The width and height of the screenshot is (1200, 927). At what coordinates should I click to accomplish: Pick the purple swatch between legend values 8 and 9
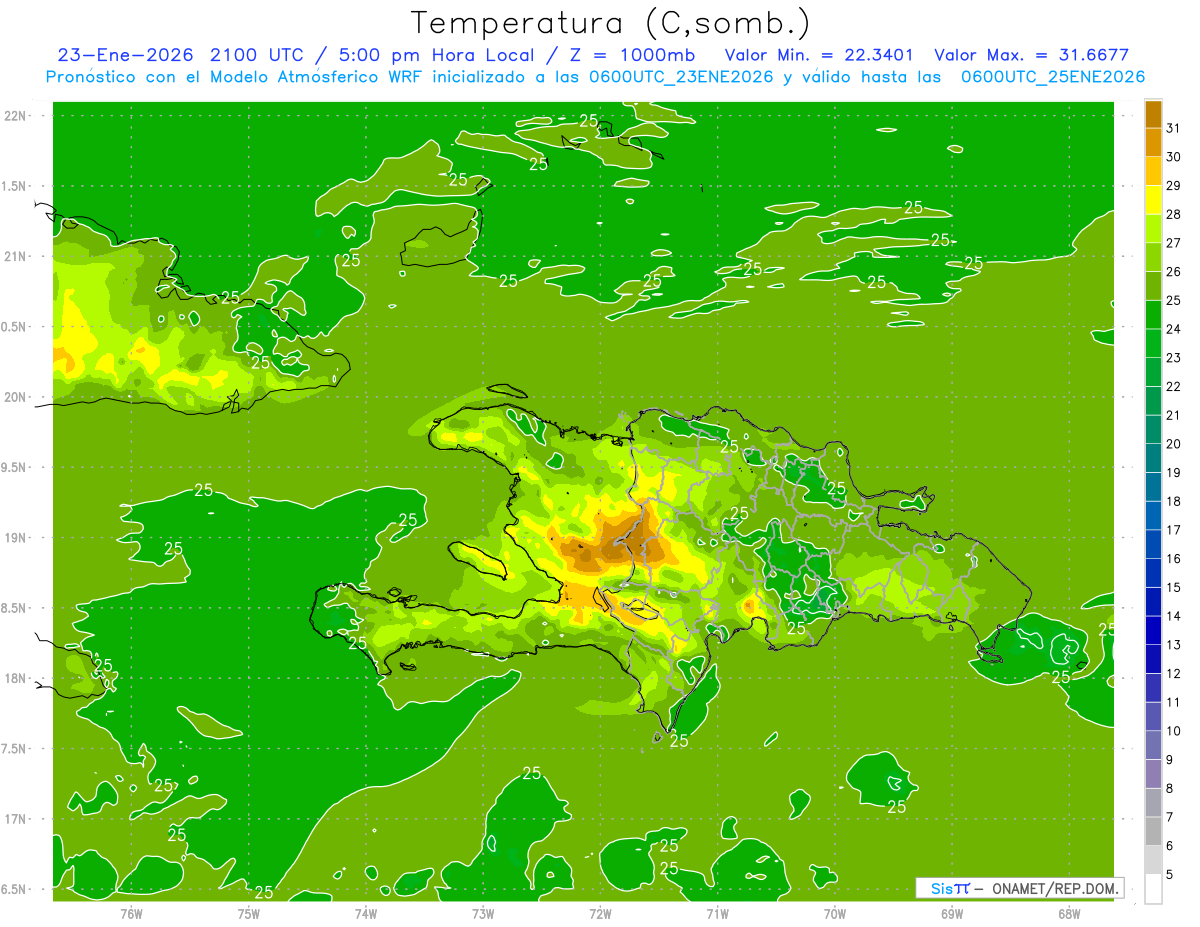point(1153,774)
